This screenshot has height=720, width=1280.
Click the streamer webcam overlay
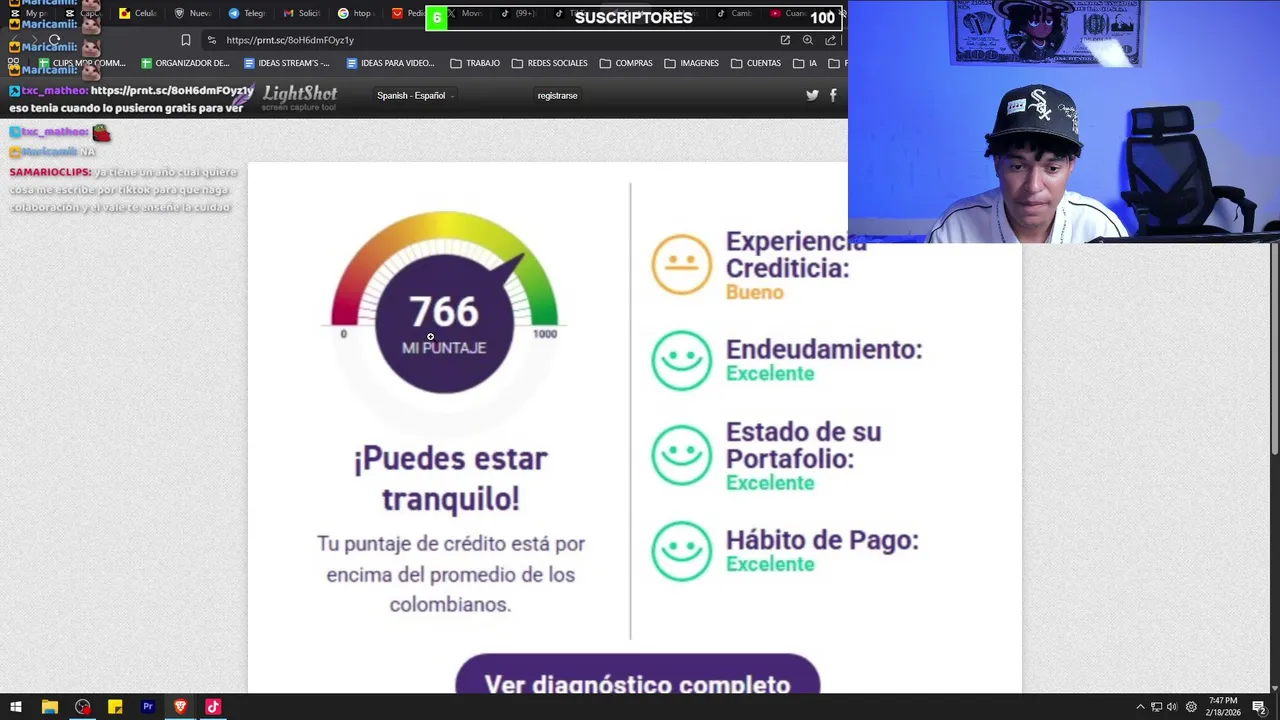(x=1064, y=122)
